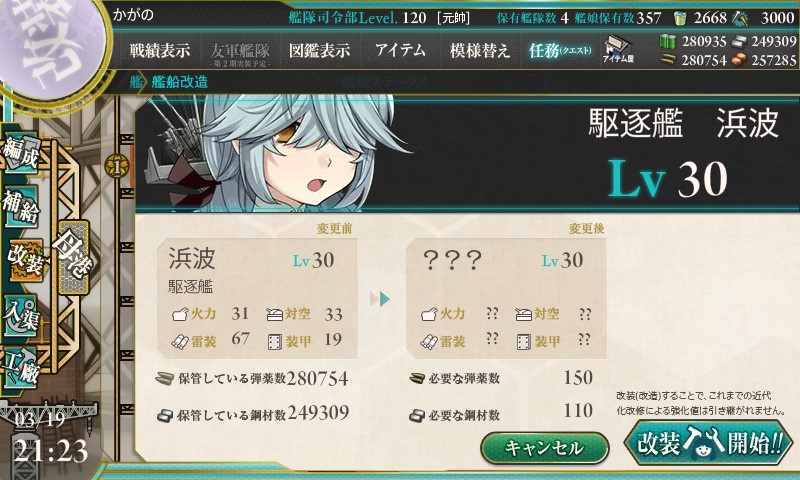The width and height of the screenshot is (800, 480).
Task: Open 模様替え furniture menu
Action: [480, 50]
